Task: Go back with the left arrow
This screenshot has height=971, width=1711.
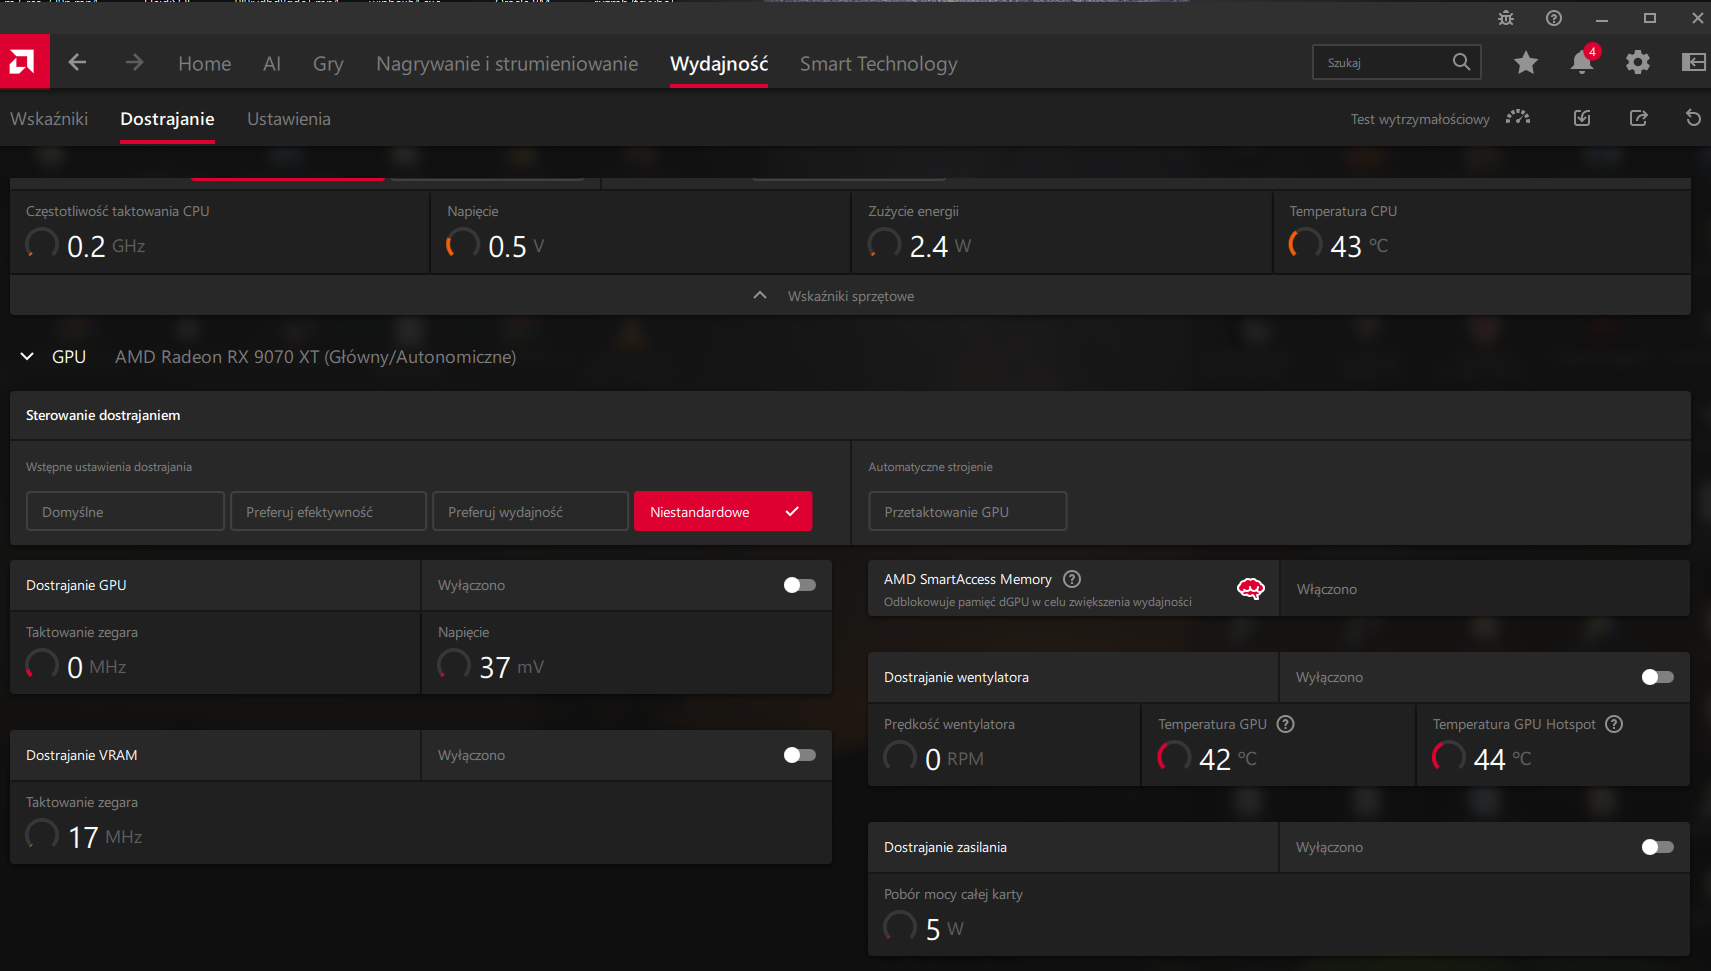Action: [77, 63]
